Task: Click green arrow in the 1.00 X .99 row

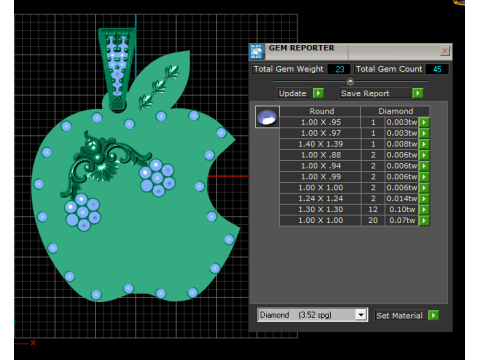Action: [424, 177]
